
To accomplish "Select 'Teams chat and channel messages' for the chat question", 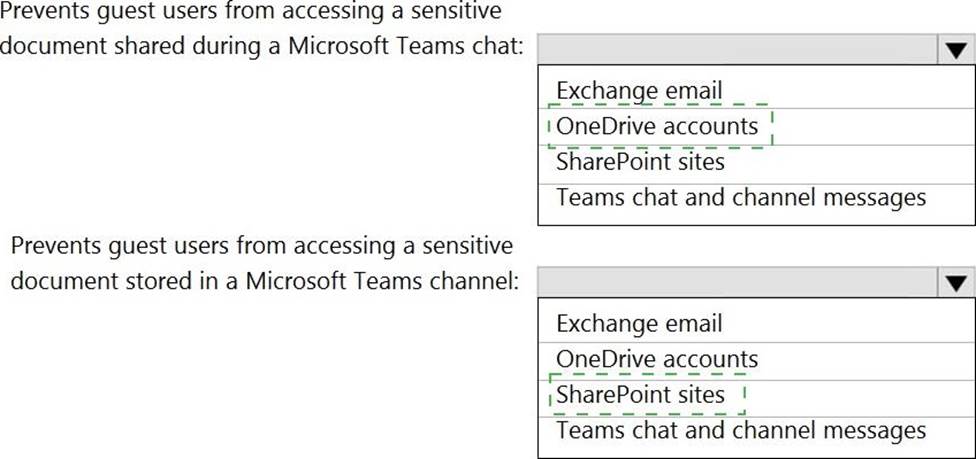I will (x=741, y=197).
